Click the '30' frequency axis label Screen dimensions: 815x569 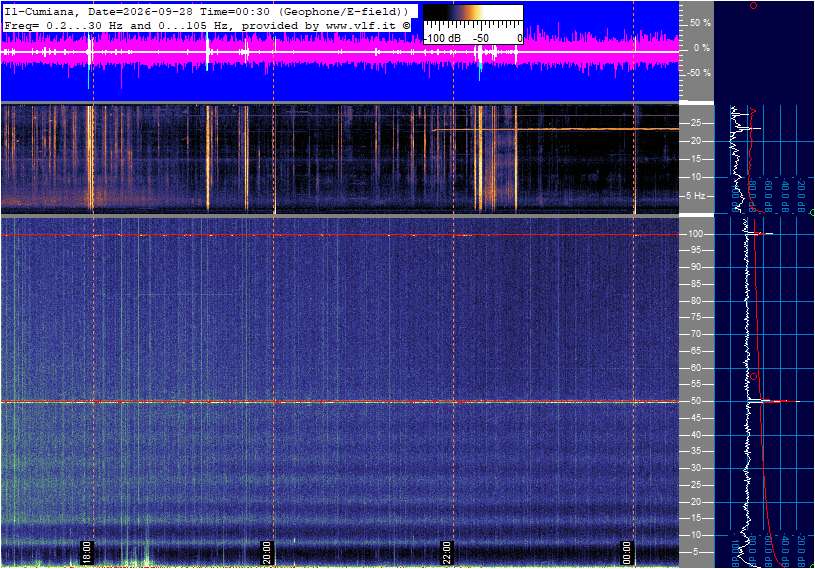tap(695, 468)
